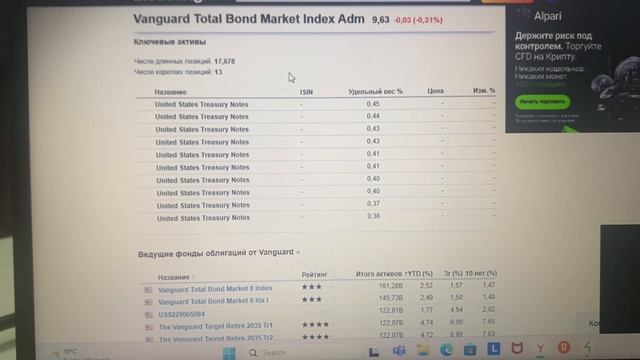This screenshot has width=640, height=360.
Task: Click the ISIN column header
Action: [306, 92]
